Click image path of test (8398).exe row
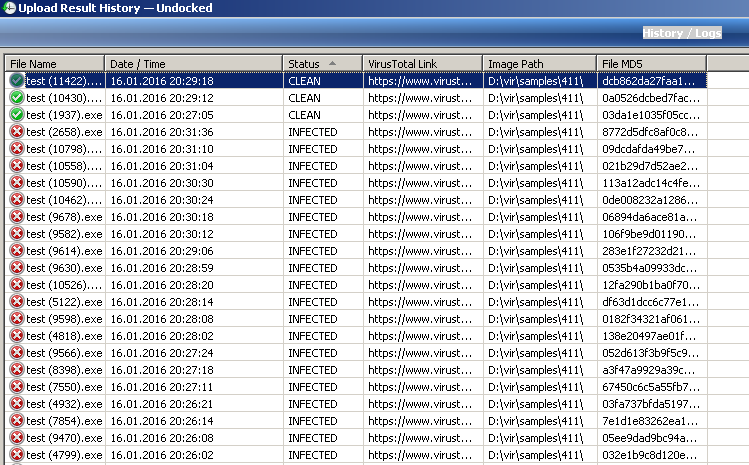 click(535, 370)
